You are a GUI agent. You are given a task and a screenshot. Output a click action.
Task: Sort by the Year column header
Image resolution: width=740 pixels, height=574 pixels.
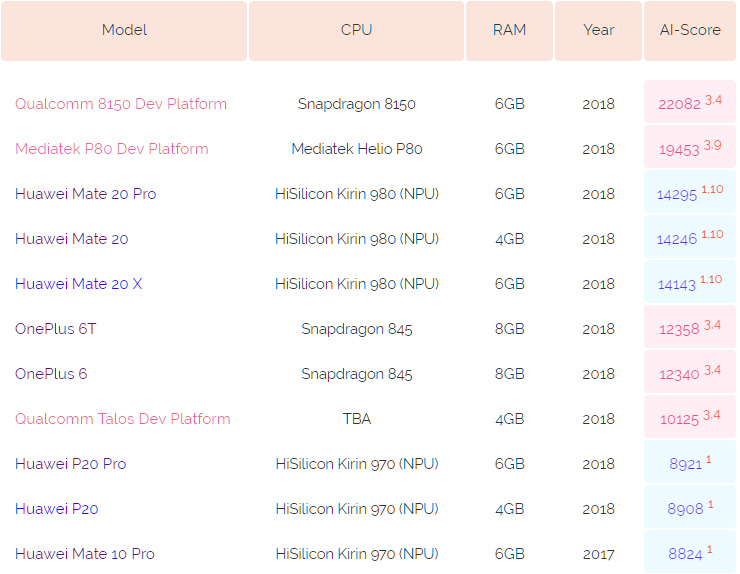[x=598, y=30]
